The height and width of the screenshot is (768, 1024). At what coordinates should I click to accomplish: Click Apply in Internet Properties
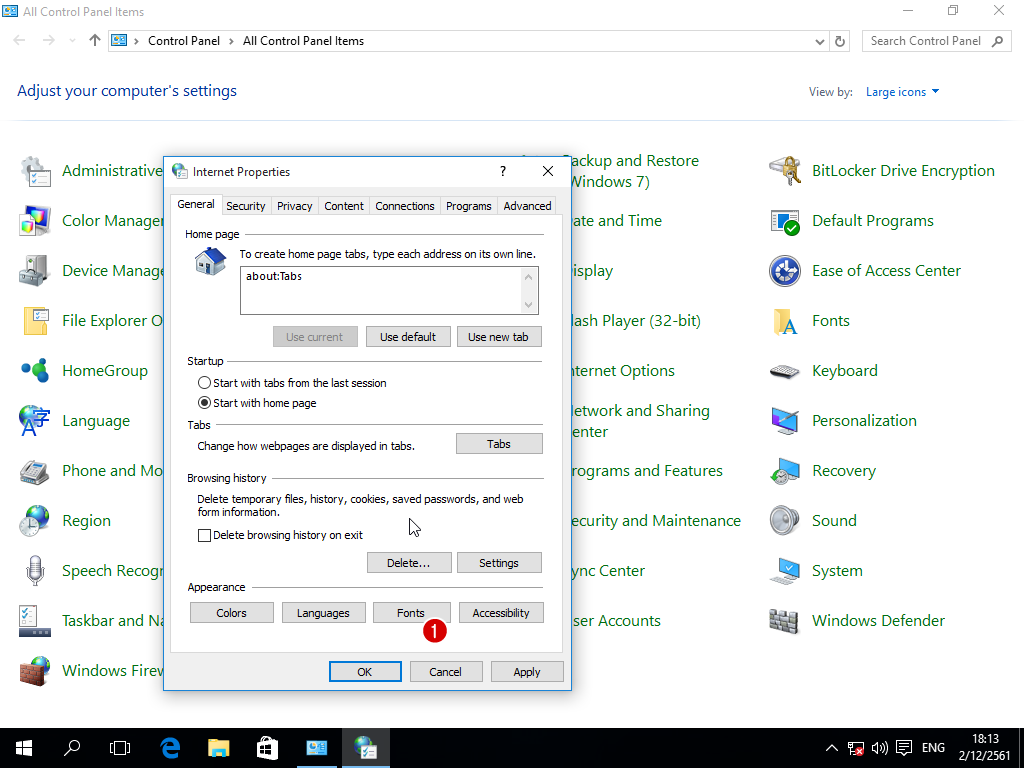(527, 672)
